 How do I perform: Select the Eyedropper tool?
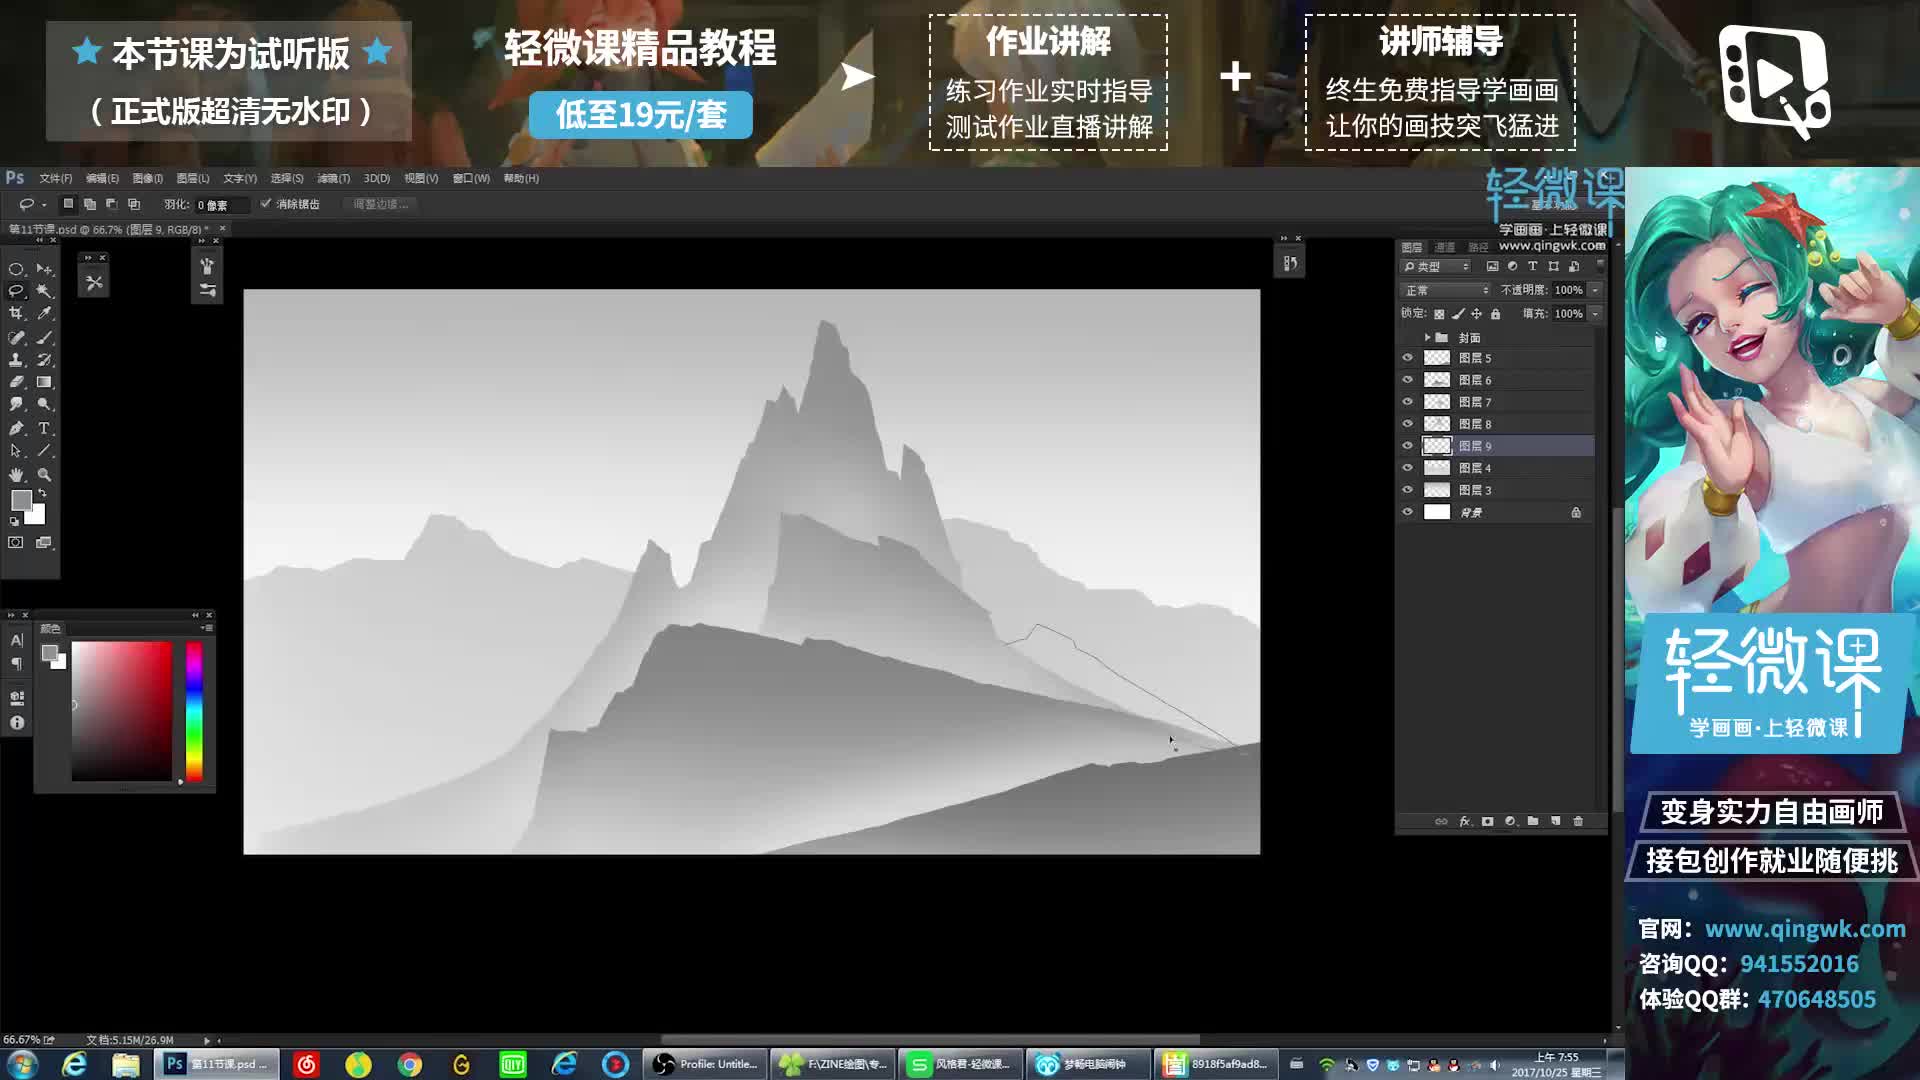click(44, 314)
